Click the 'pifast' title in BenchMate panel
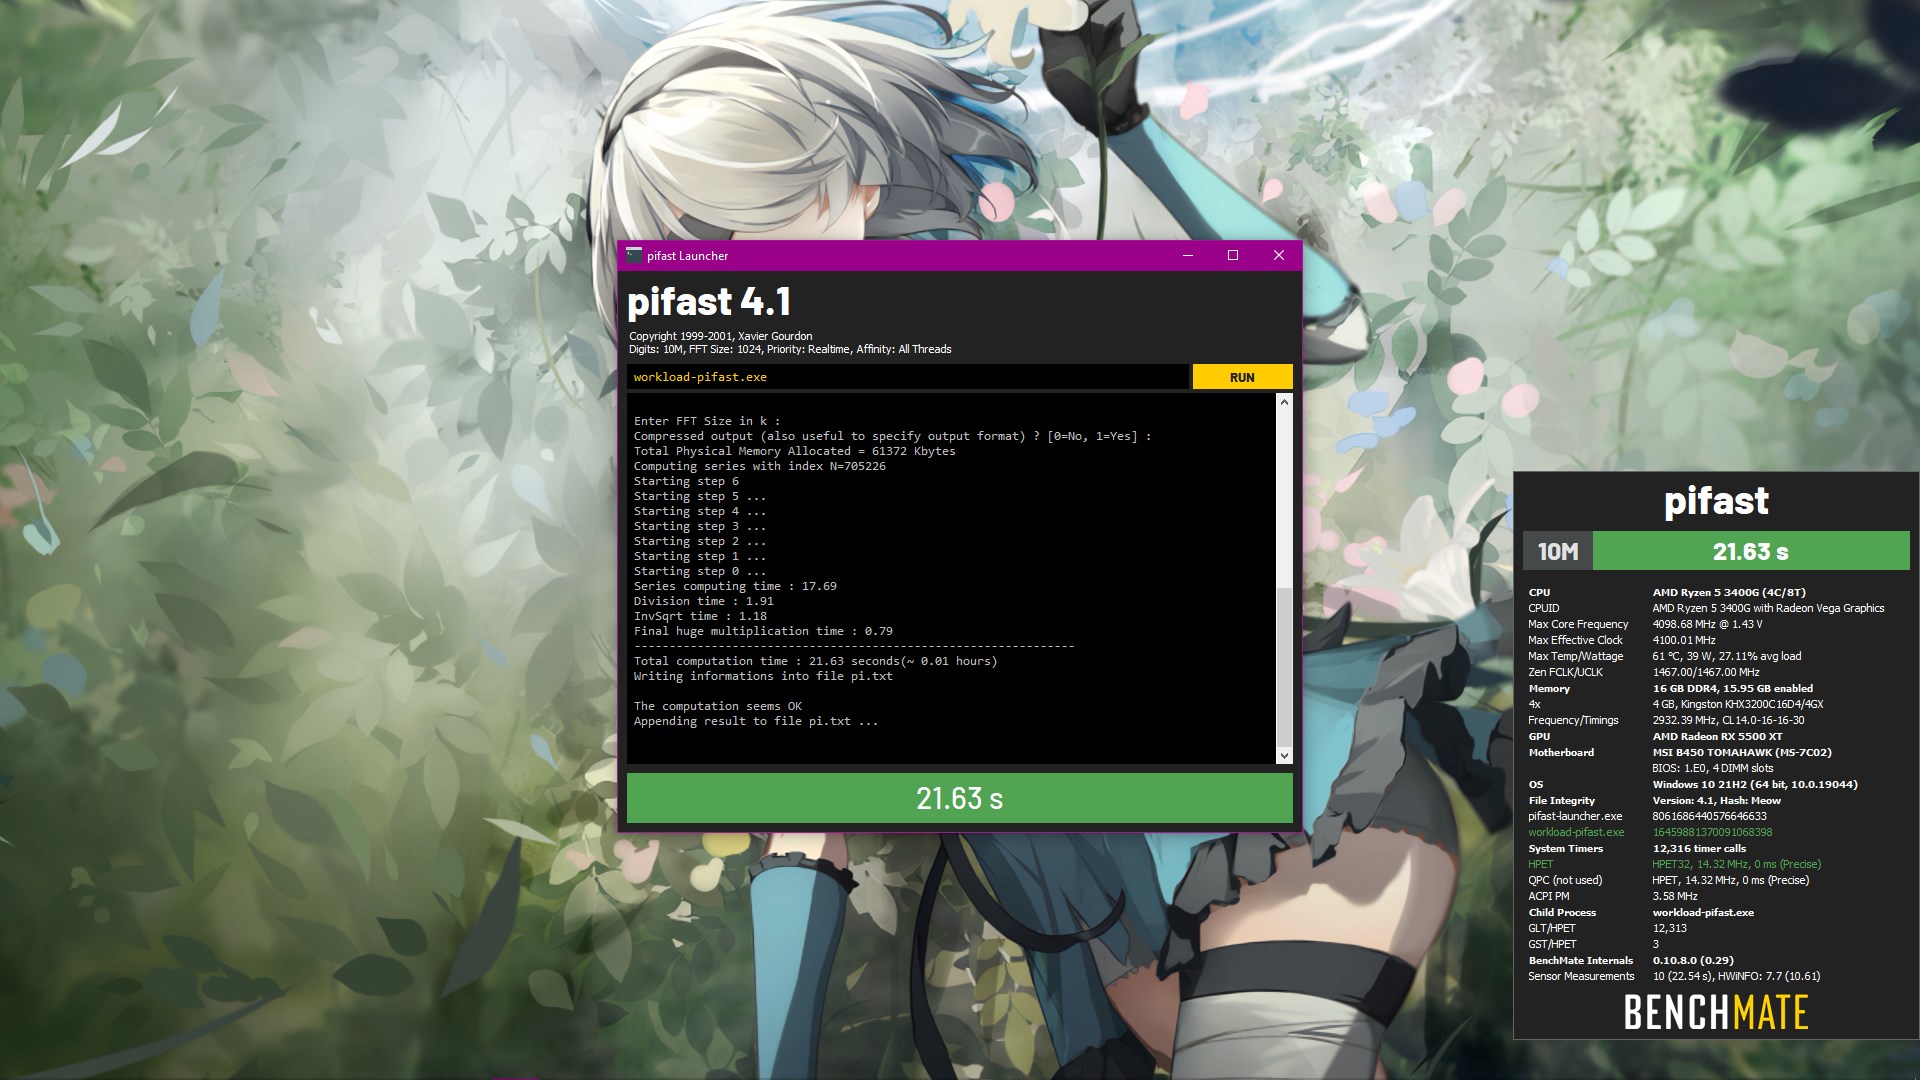 [1716, 500]
